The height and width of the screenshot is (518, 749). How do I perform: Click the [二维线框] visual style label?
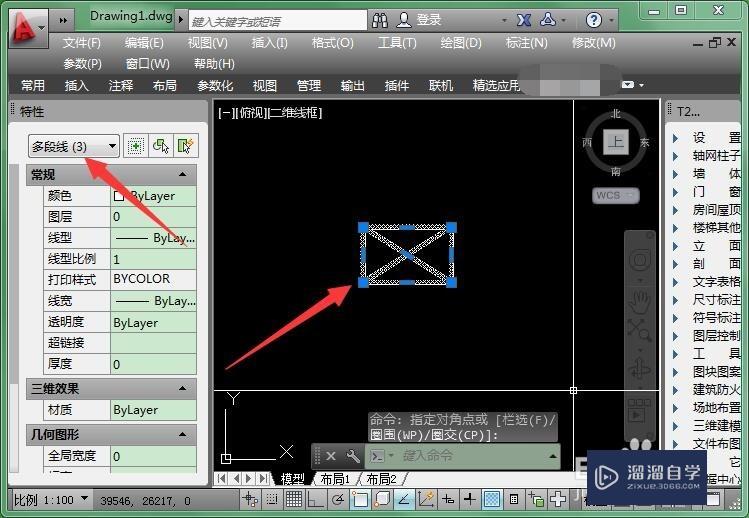coord(294,113)
